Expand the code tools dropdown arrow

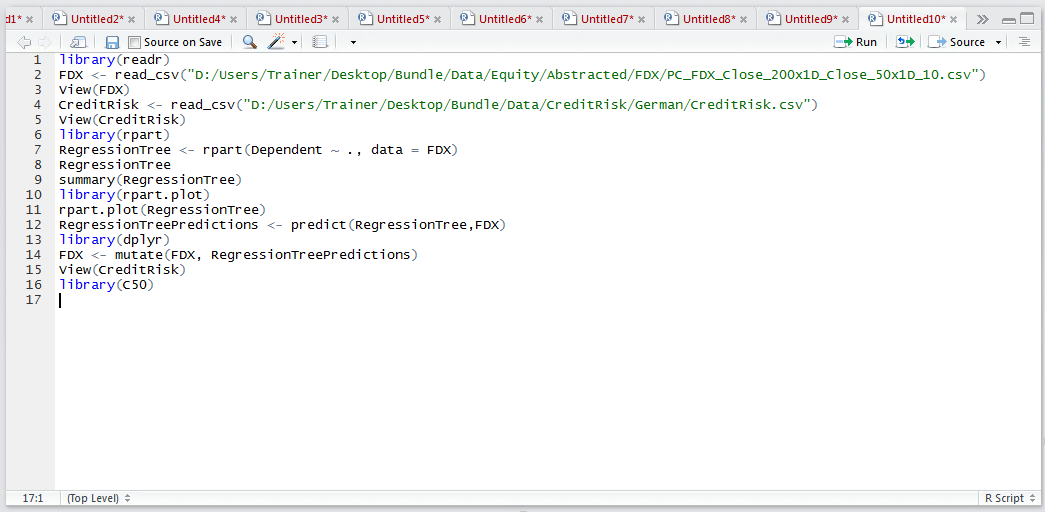pos(294,43)
